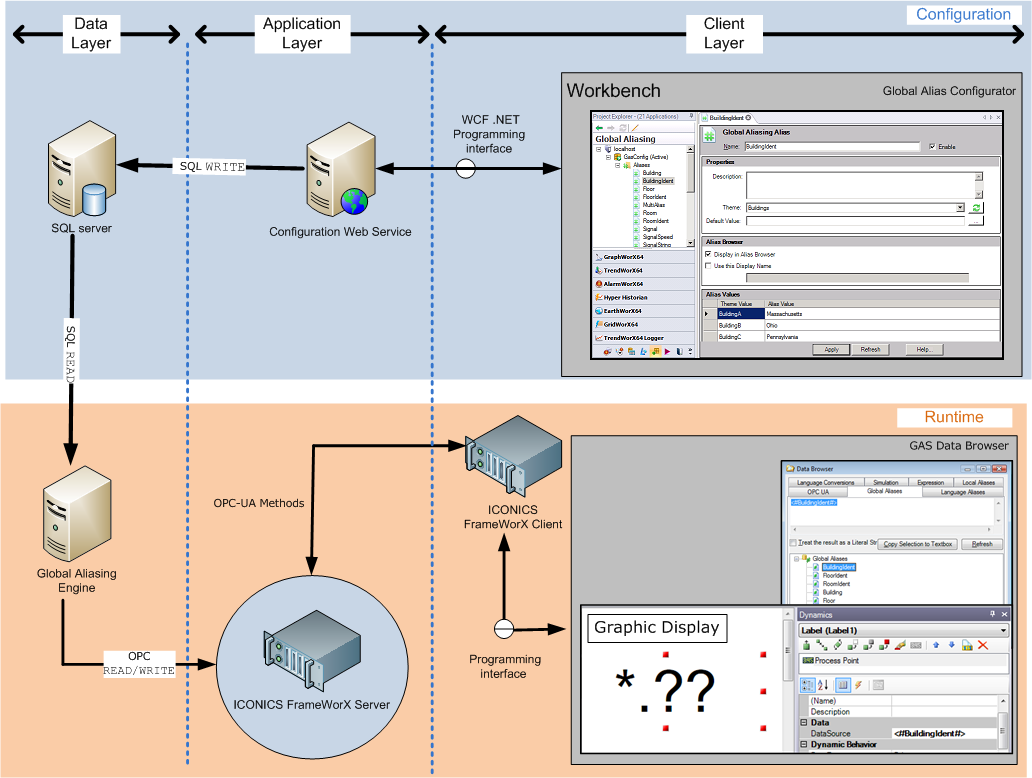This screenshot has width=1032, height=778.
Task: Collapse the Global Aliases tree node
Action: 795,558
